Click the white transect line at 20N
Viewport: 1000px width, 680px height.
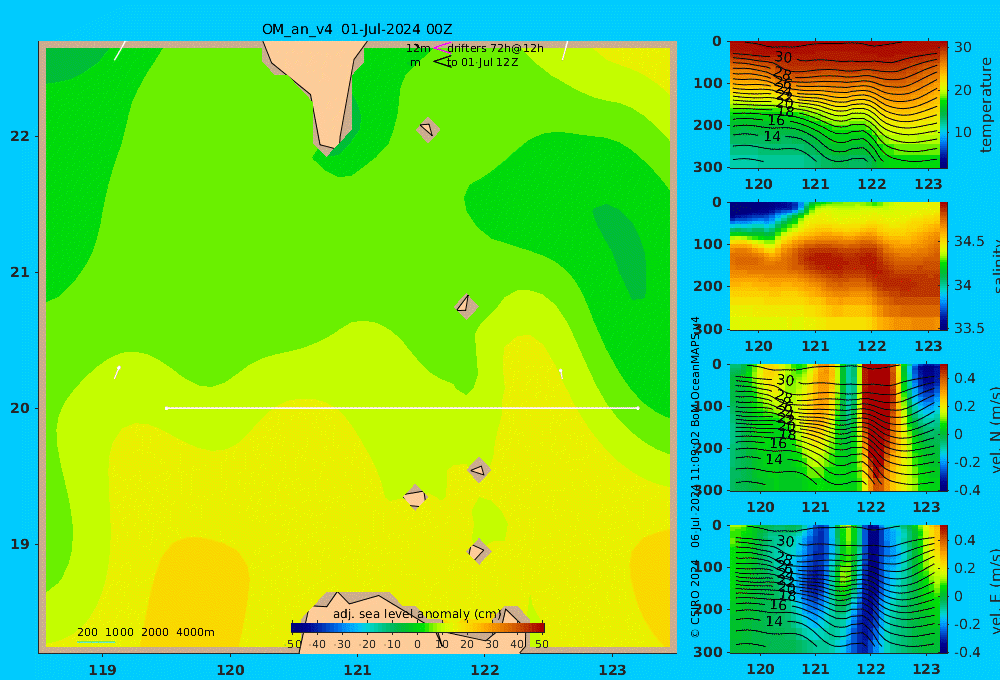point(402,408)
